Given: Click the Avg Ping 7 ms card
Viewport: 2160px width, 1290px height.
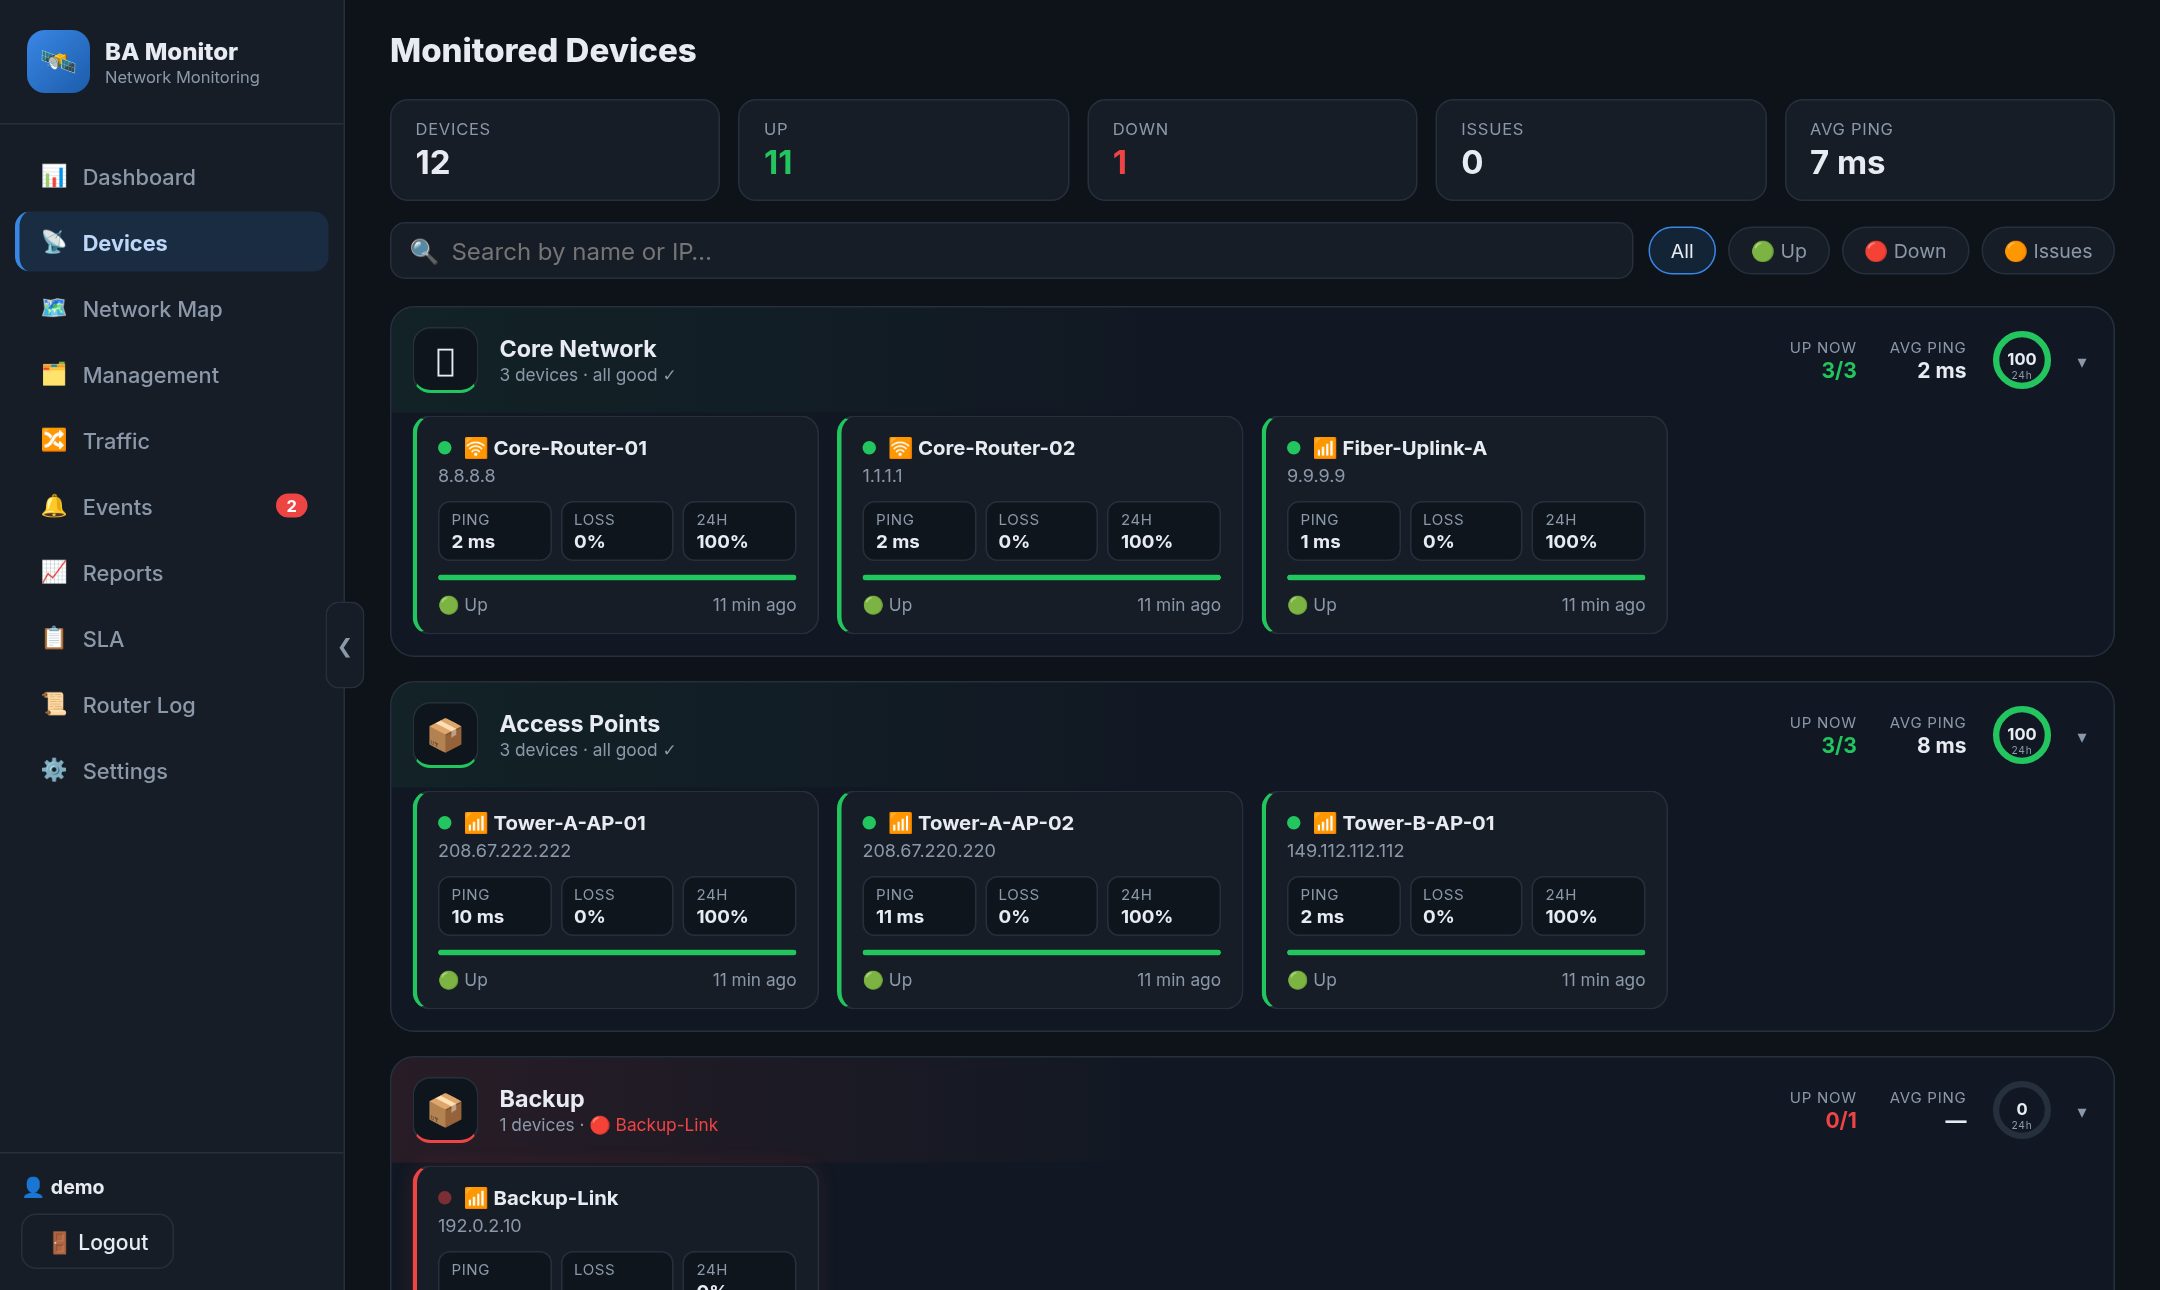Looking at the screenshot, I should click(x=1949, y=150).
